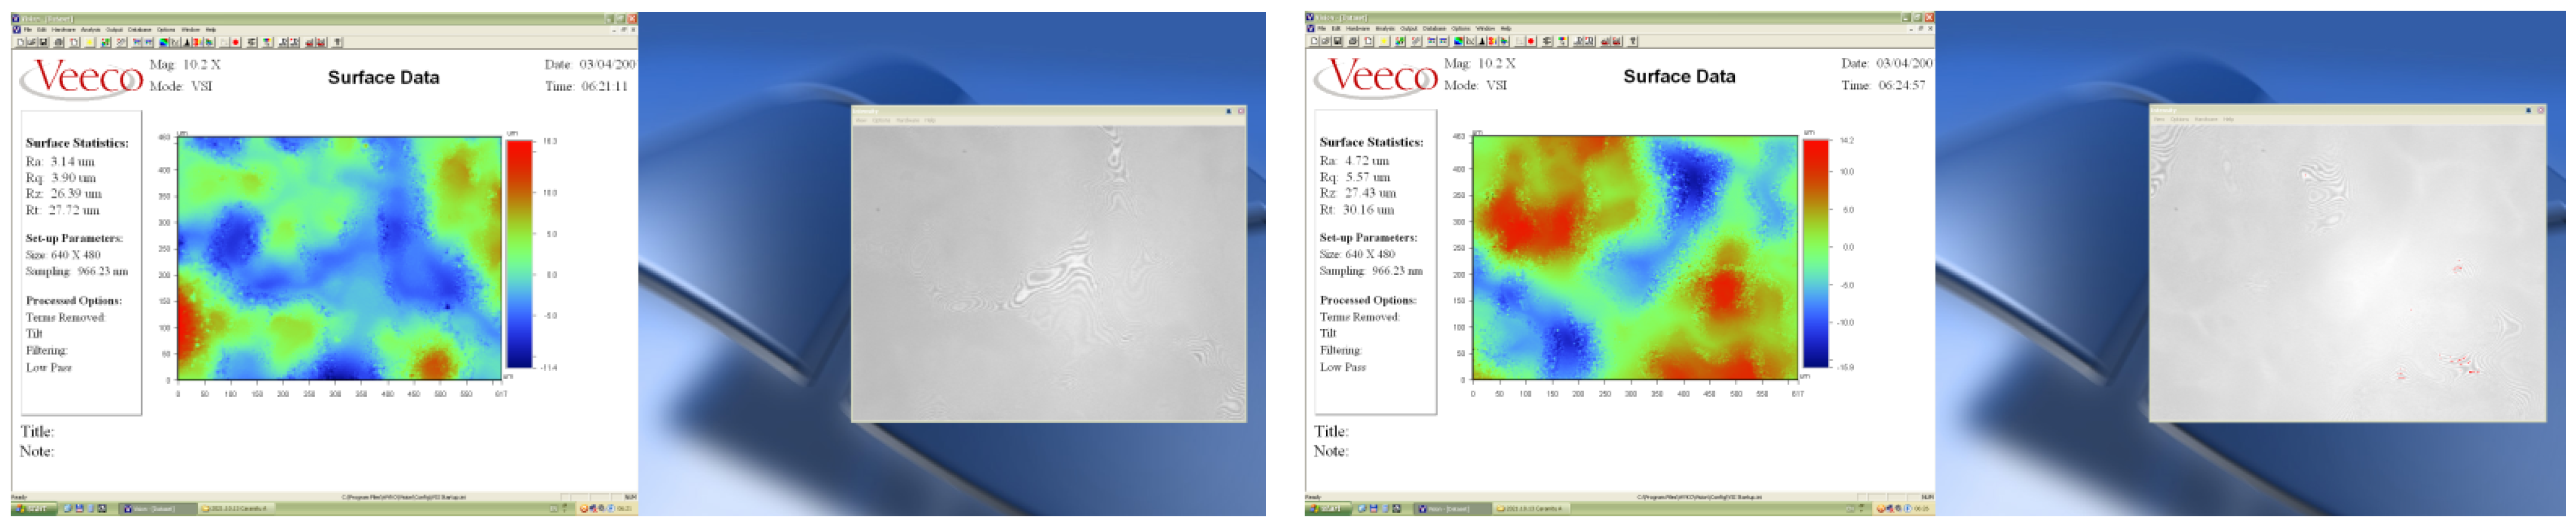
Task: Select Vision taskbar button in left screenshot
Action: (x=158, y=509)
